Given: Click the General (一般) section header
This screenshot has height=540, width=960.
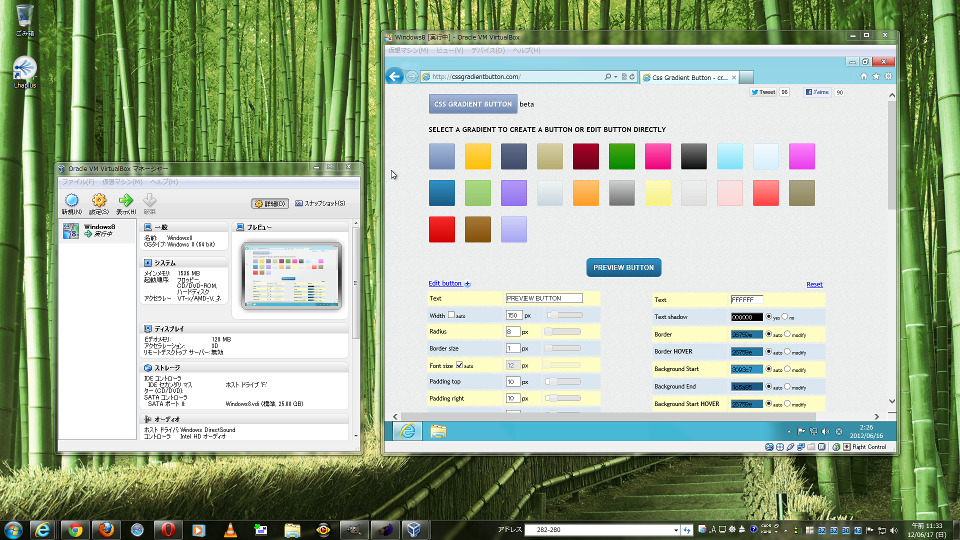Looking at the screenshot, I should [x=184, y=227].
